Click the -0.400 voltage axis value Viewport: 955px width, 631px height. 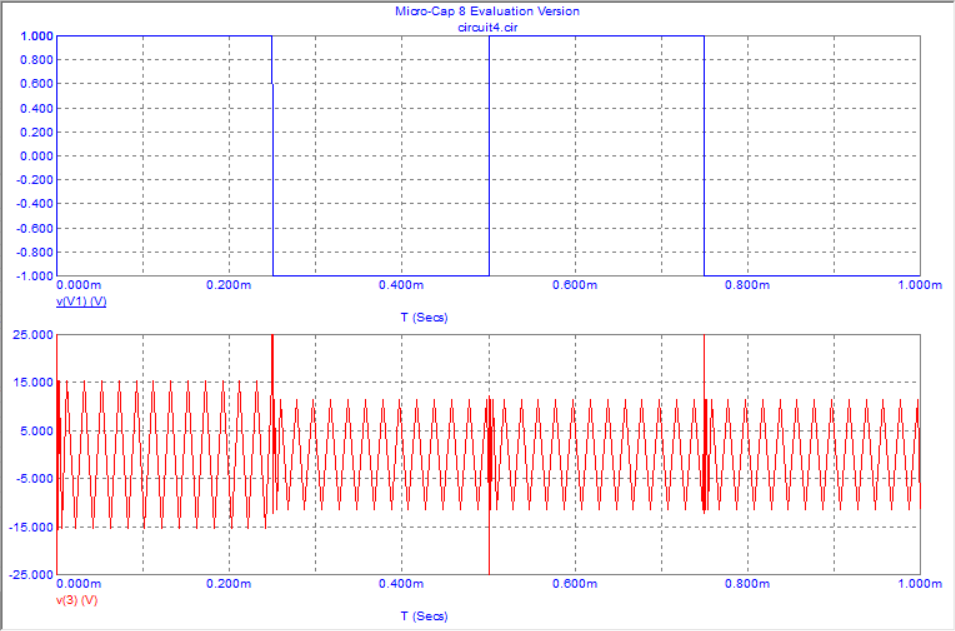pos(35,203)
